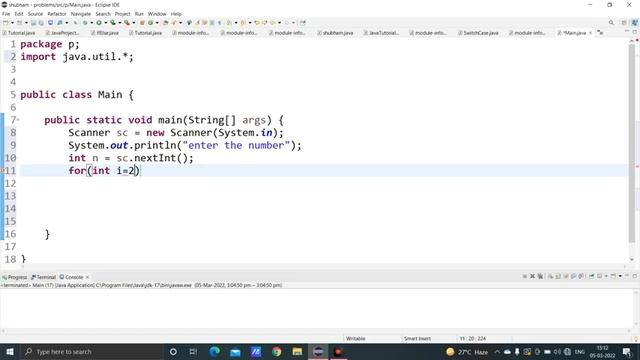Open the Project menu

click(122, 14)
